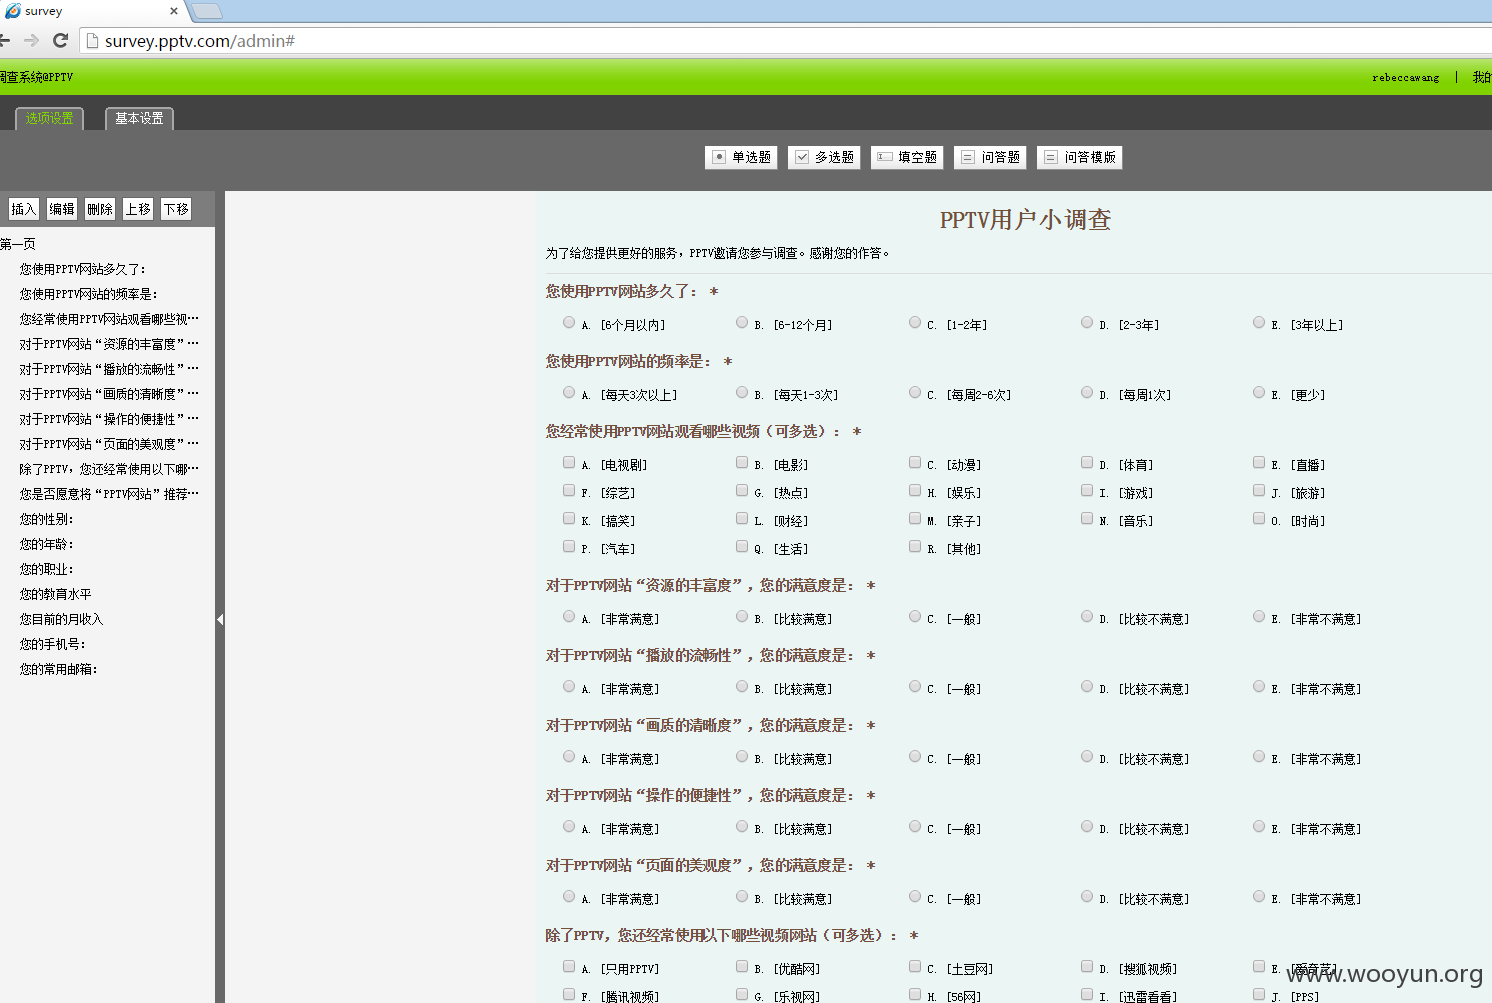Select outline item 您的性别
1492x1003 pixels.
pos(47,519)
